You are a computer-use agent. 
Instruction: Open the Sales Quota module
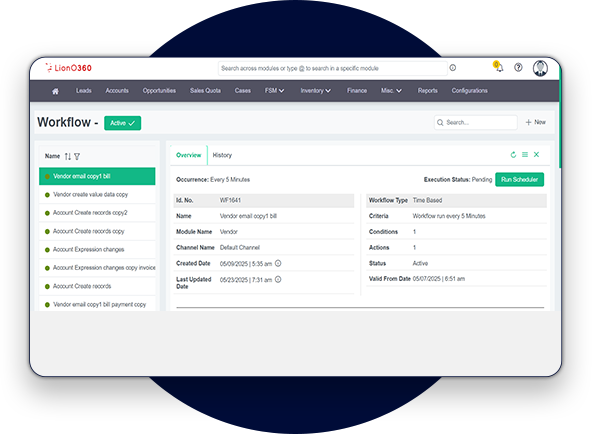(205, 91)
